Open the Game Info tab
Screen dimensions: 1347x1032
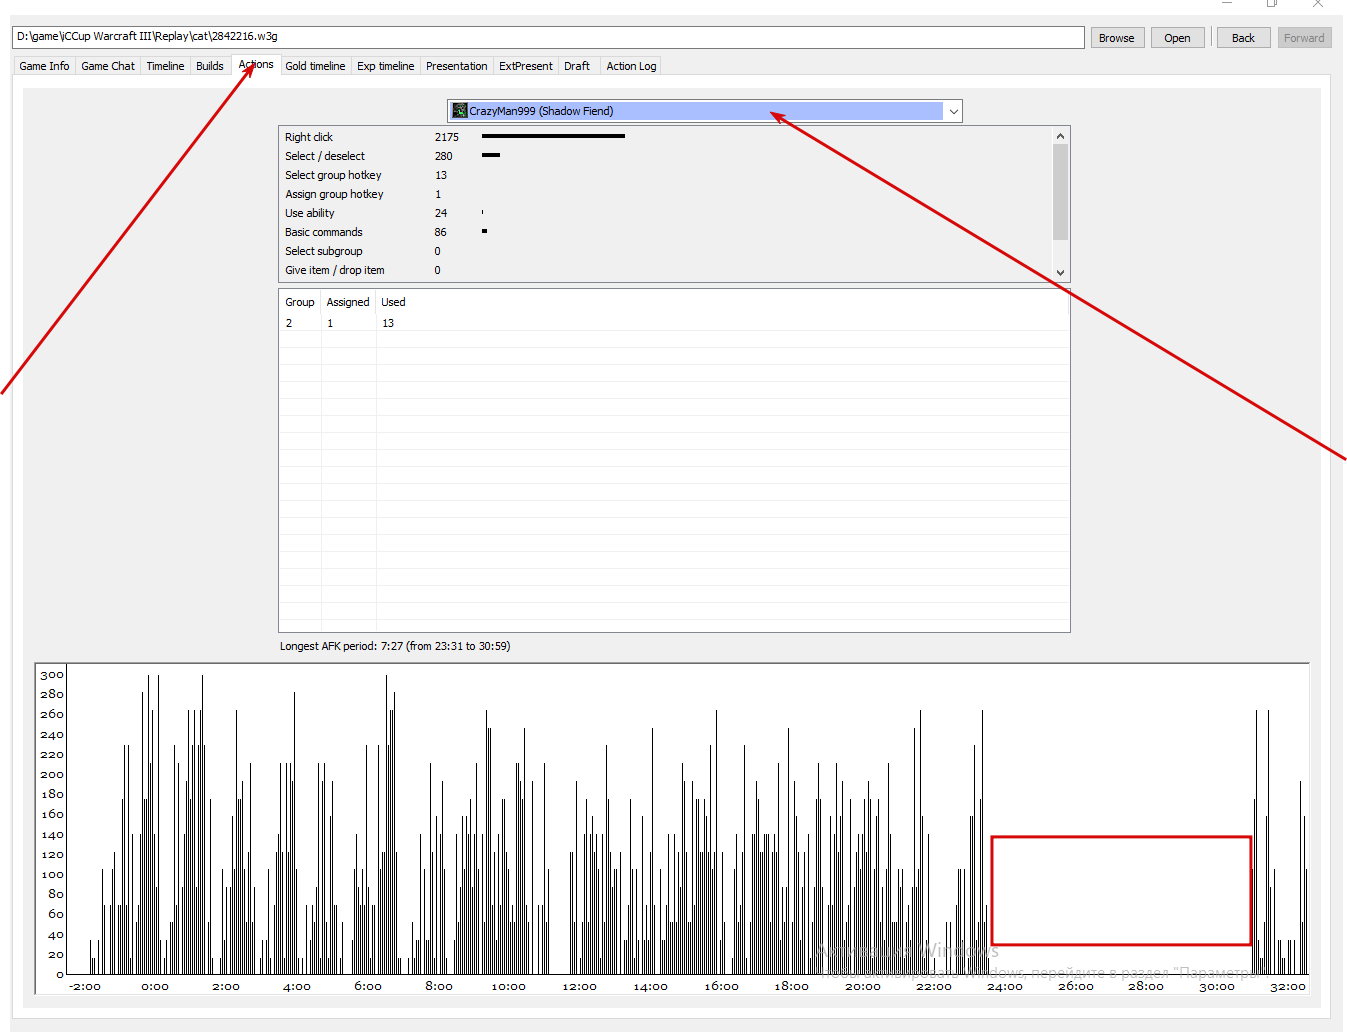[44, 66]
